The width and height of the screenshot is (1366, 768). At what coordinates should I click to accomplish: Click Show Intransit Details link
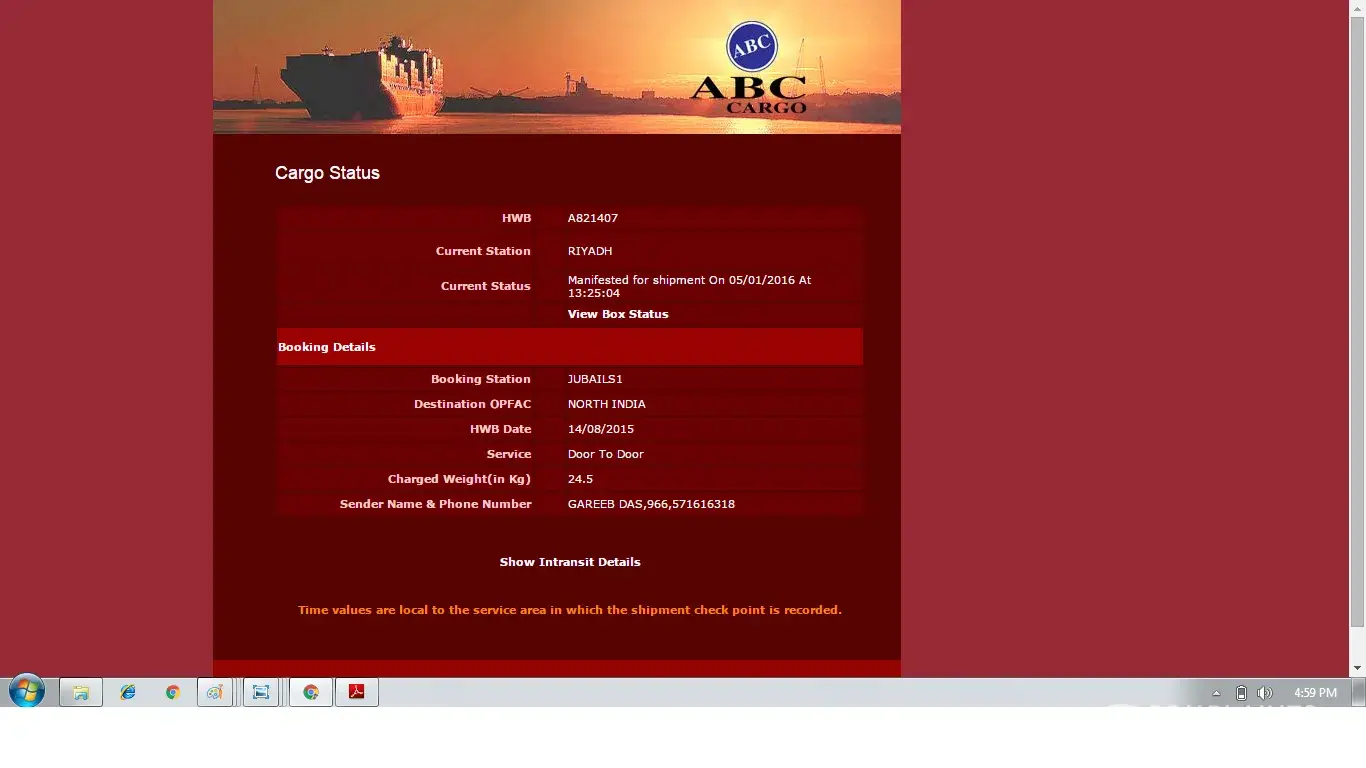coord(570,562)
